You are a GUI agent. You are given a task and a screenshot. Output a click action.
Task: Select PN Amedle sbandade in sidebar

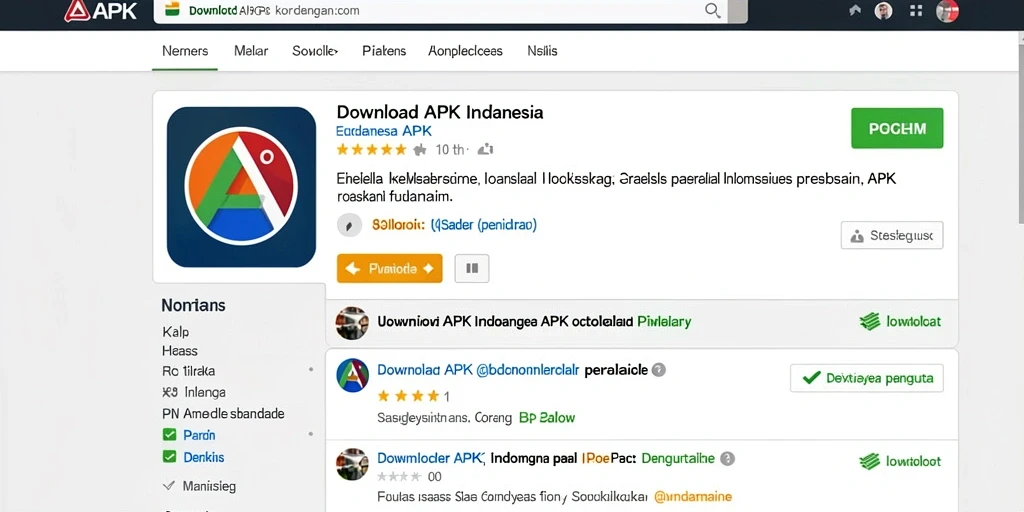(223, 413)
